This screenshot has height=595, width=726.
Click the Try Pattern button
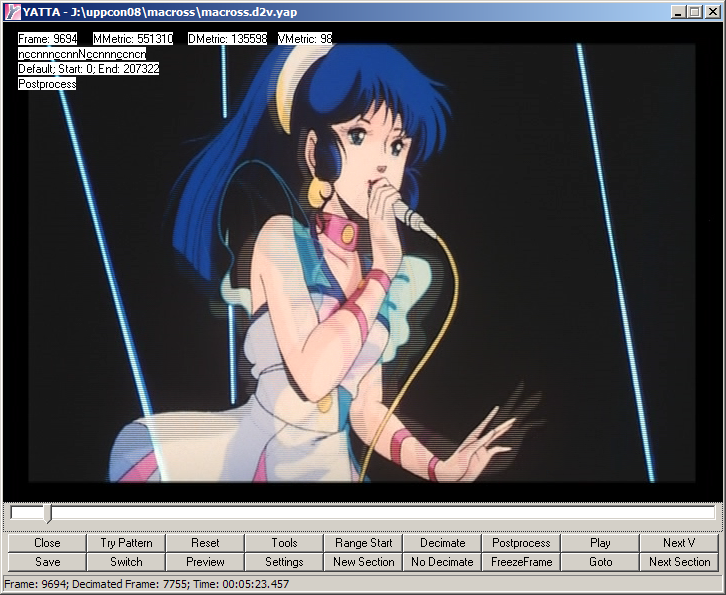click(x=126, y=543)
